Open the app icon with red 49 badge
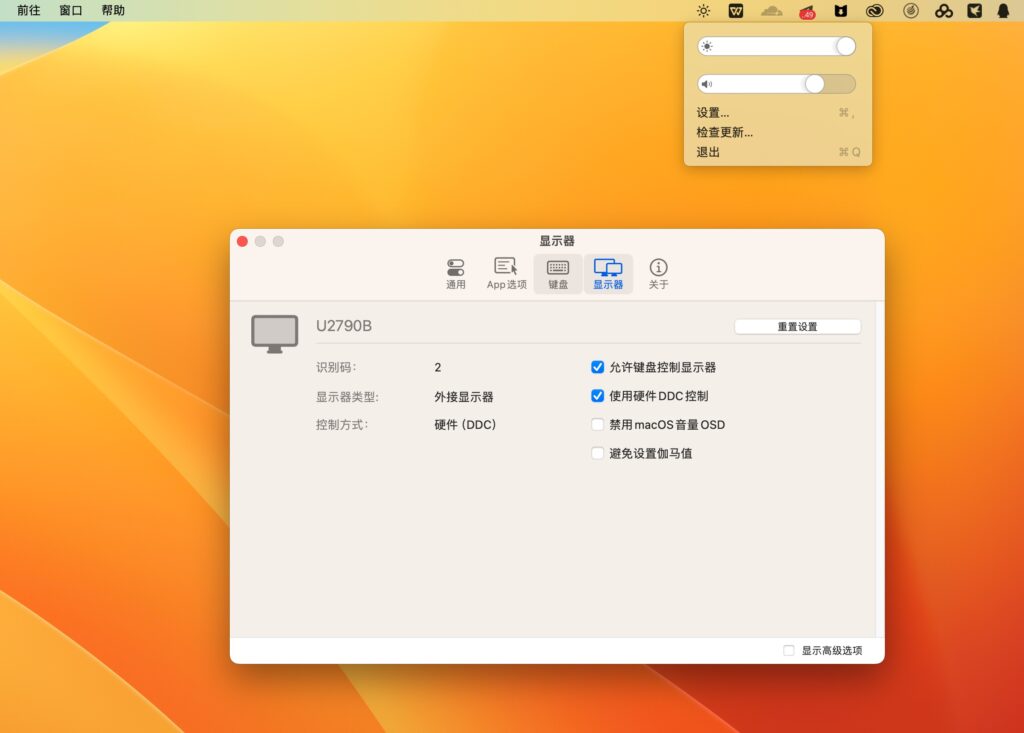1024x733 pixels. [805, 11]
